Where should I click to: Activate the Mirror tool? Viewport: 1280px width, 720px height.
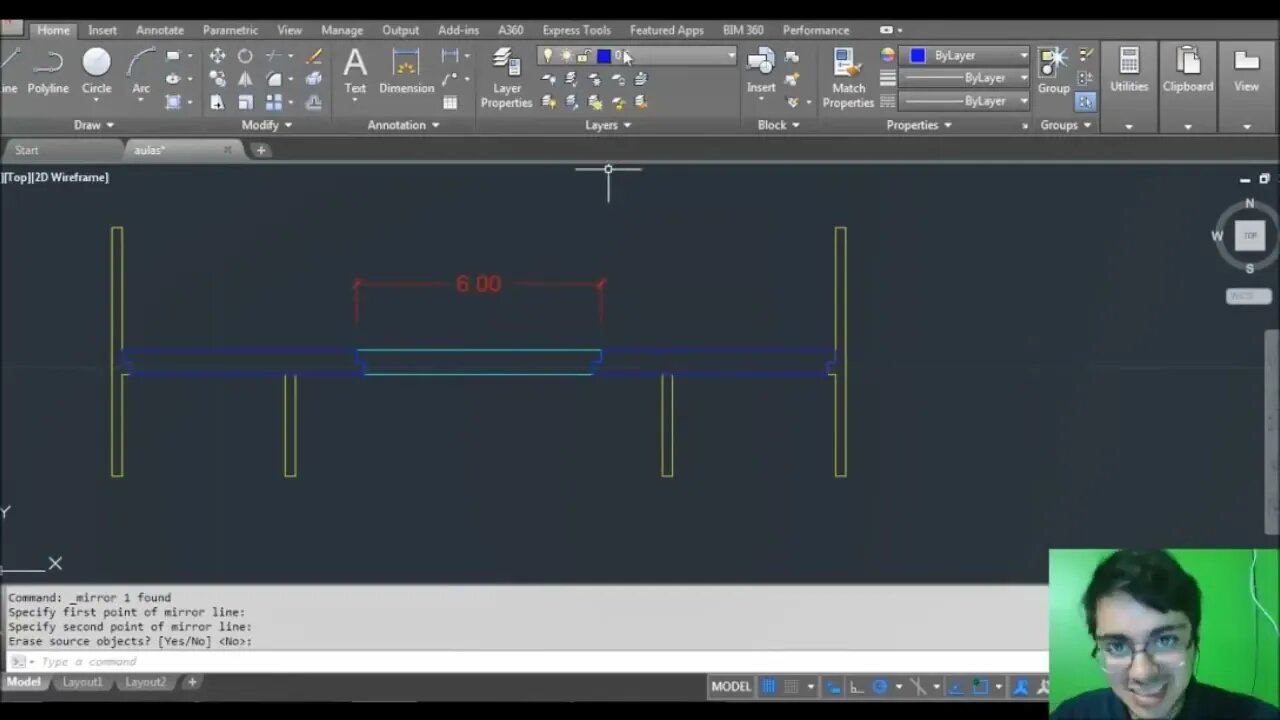[x=245, y=79]
